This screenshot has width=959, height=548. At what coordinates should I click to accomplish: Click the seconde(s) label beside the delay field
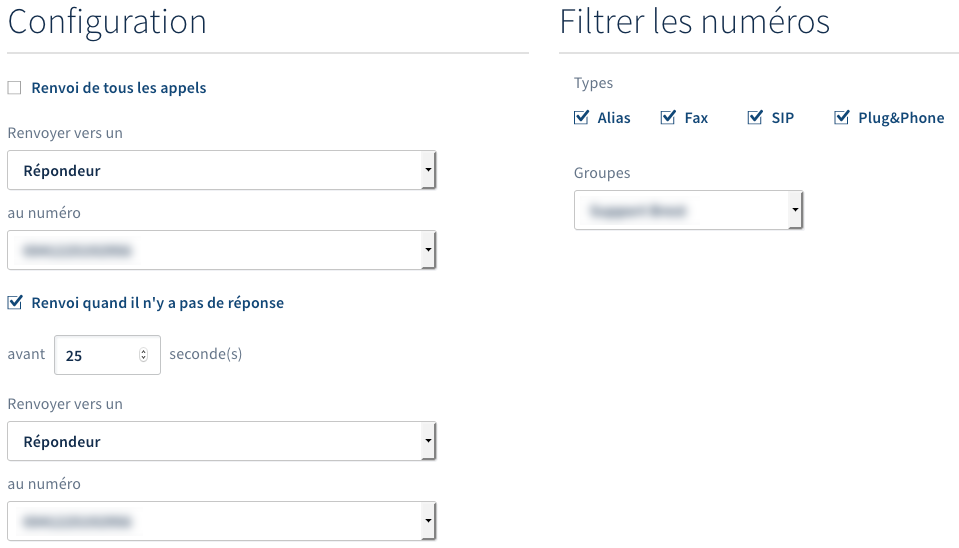205,354
